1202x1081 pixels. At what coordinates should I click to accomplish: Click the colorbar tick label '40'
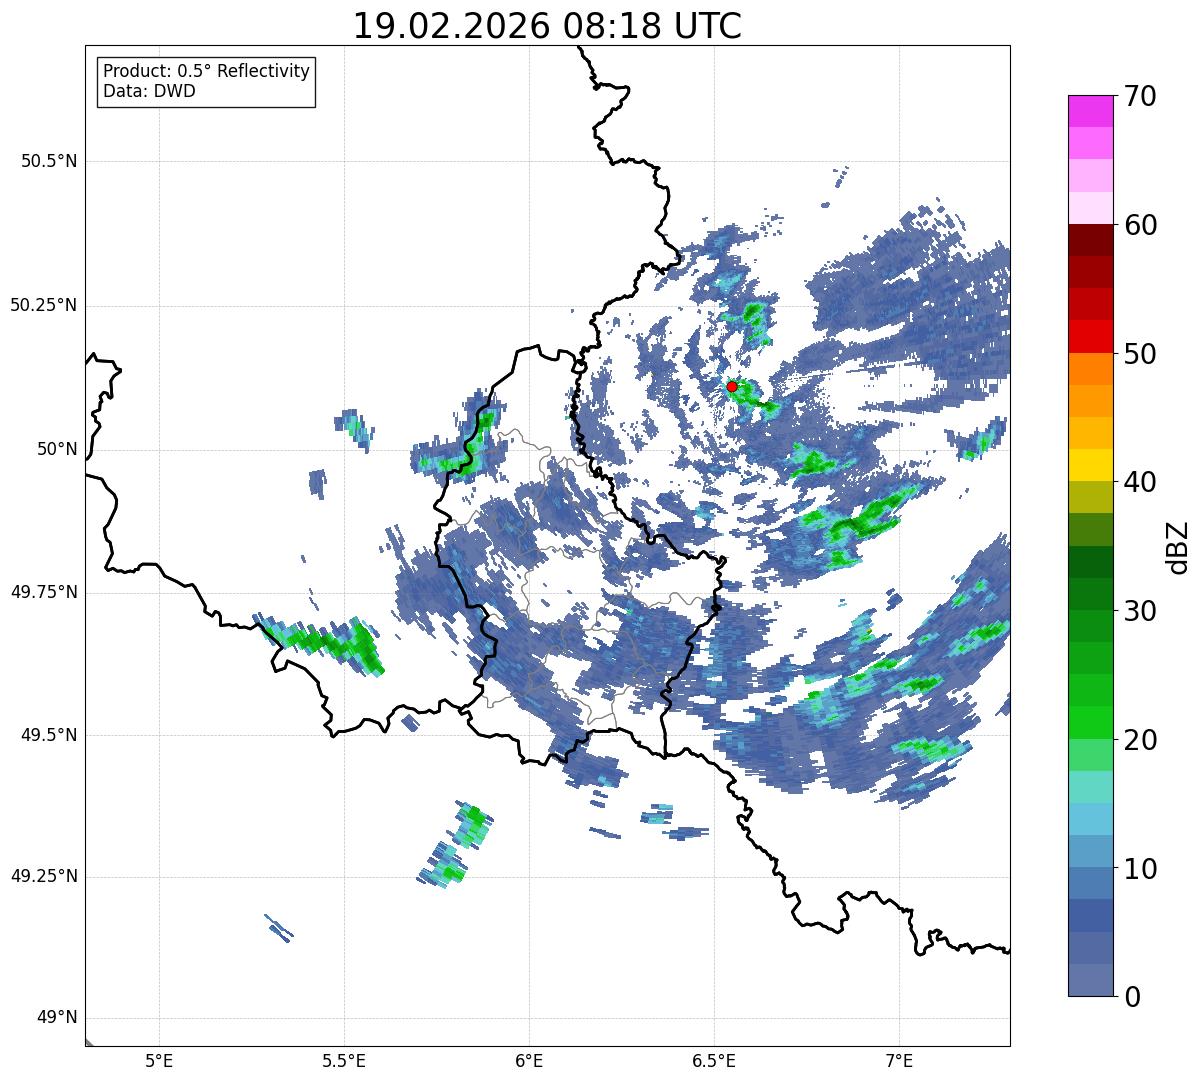point(1140,482)
